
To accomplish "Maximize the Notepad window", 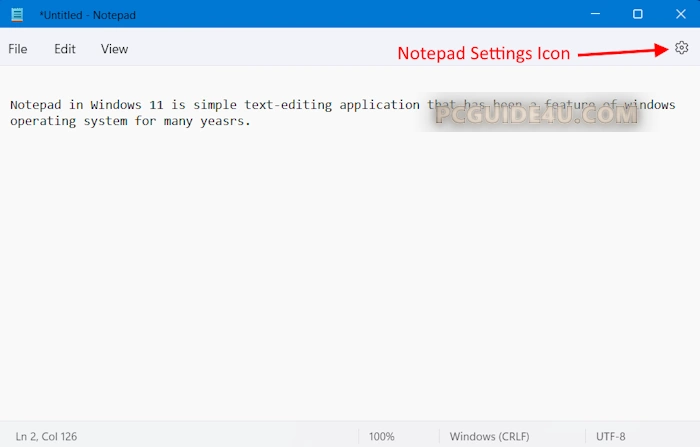I will 638,15.
